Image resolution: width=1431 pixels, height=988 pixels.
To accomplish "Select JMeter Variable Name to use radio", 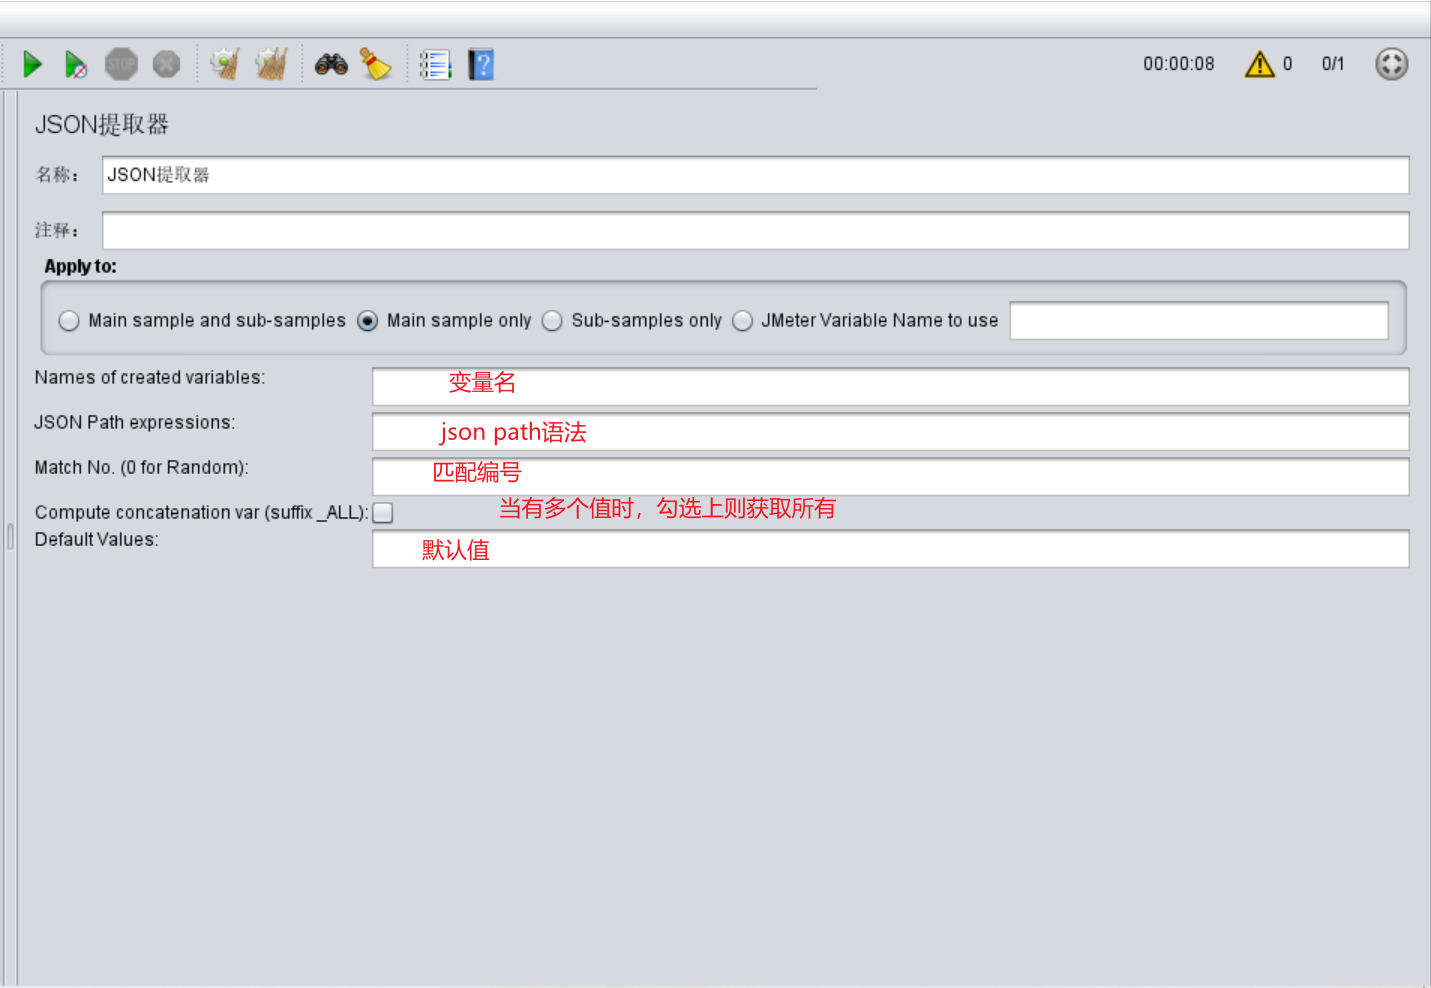I will coord(742,321).
